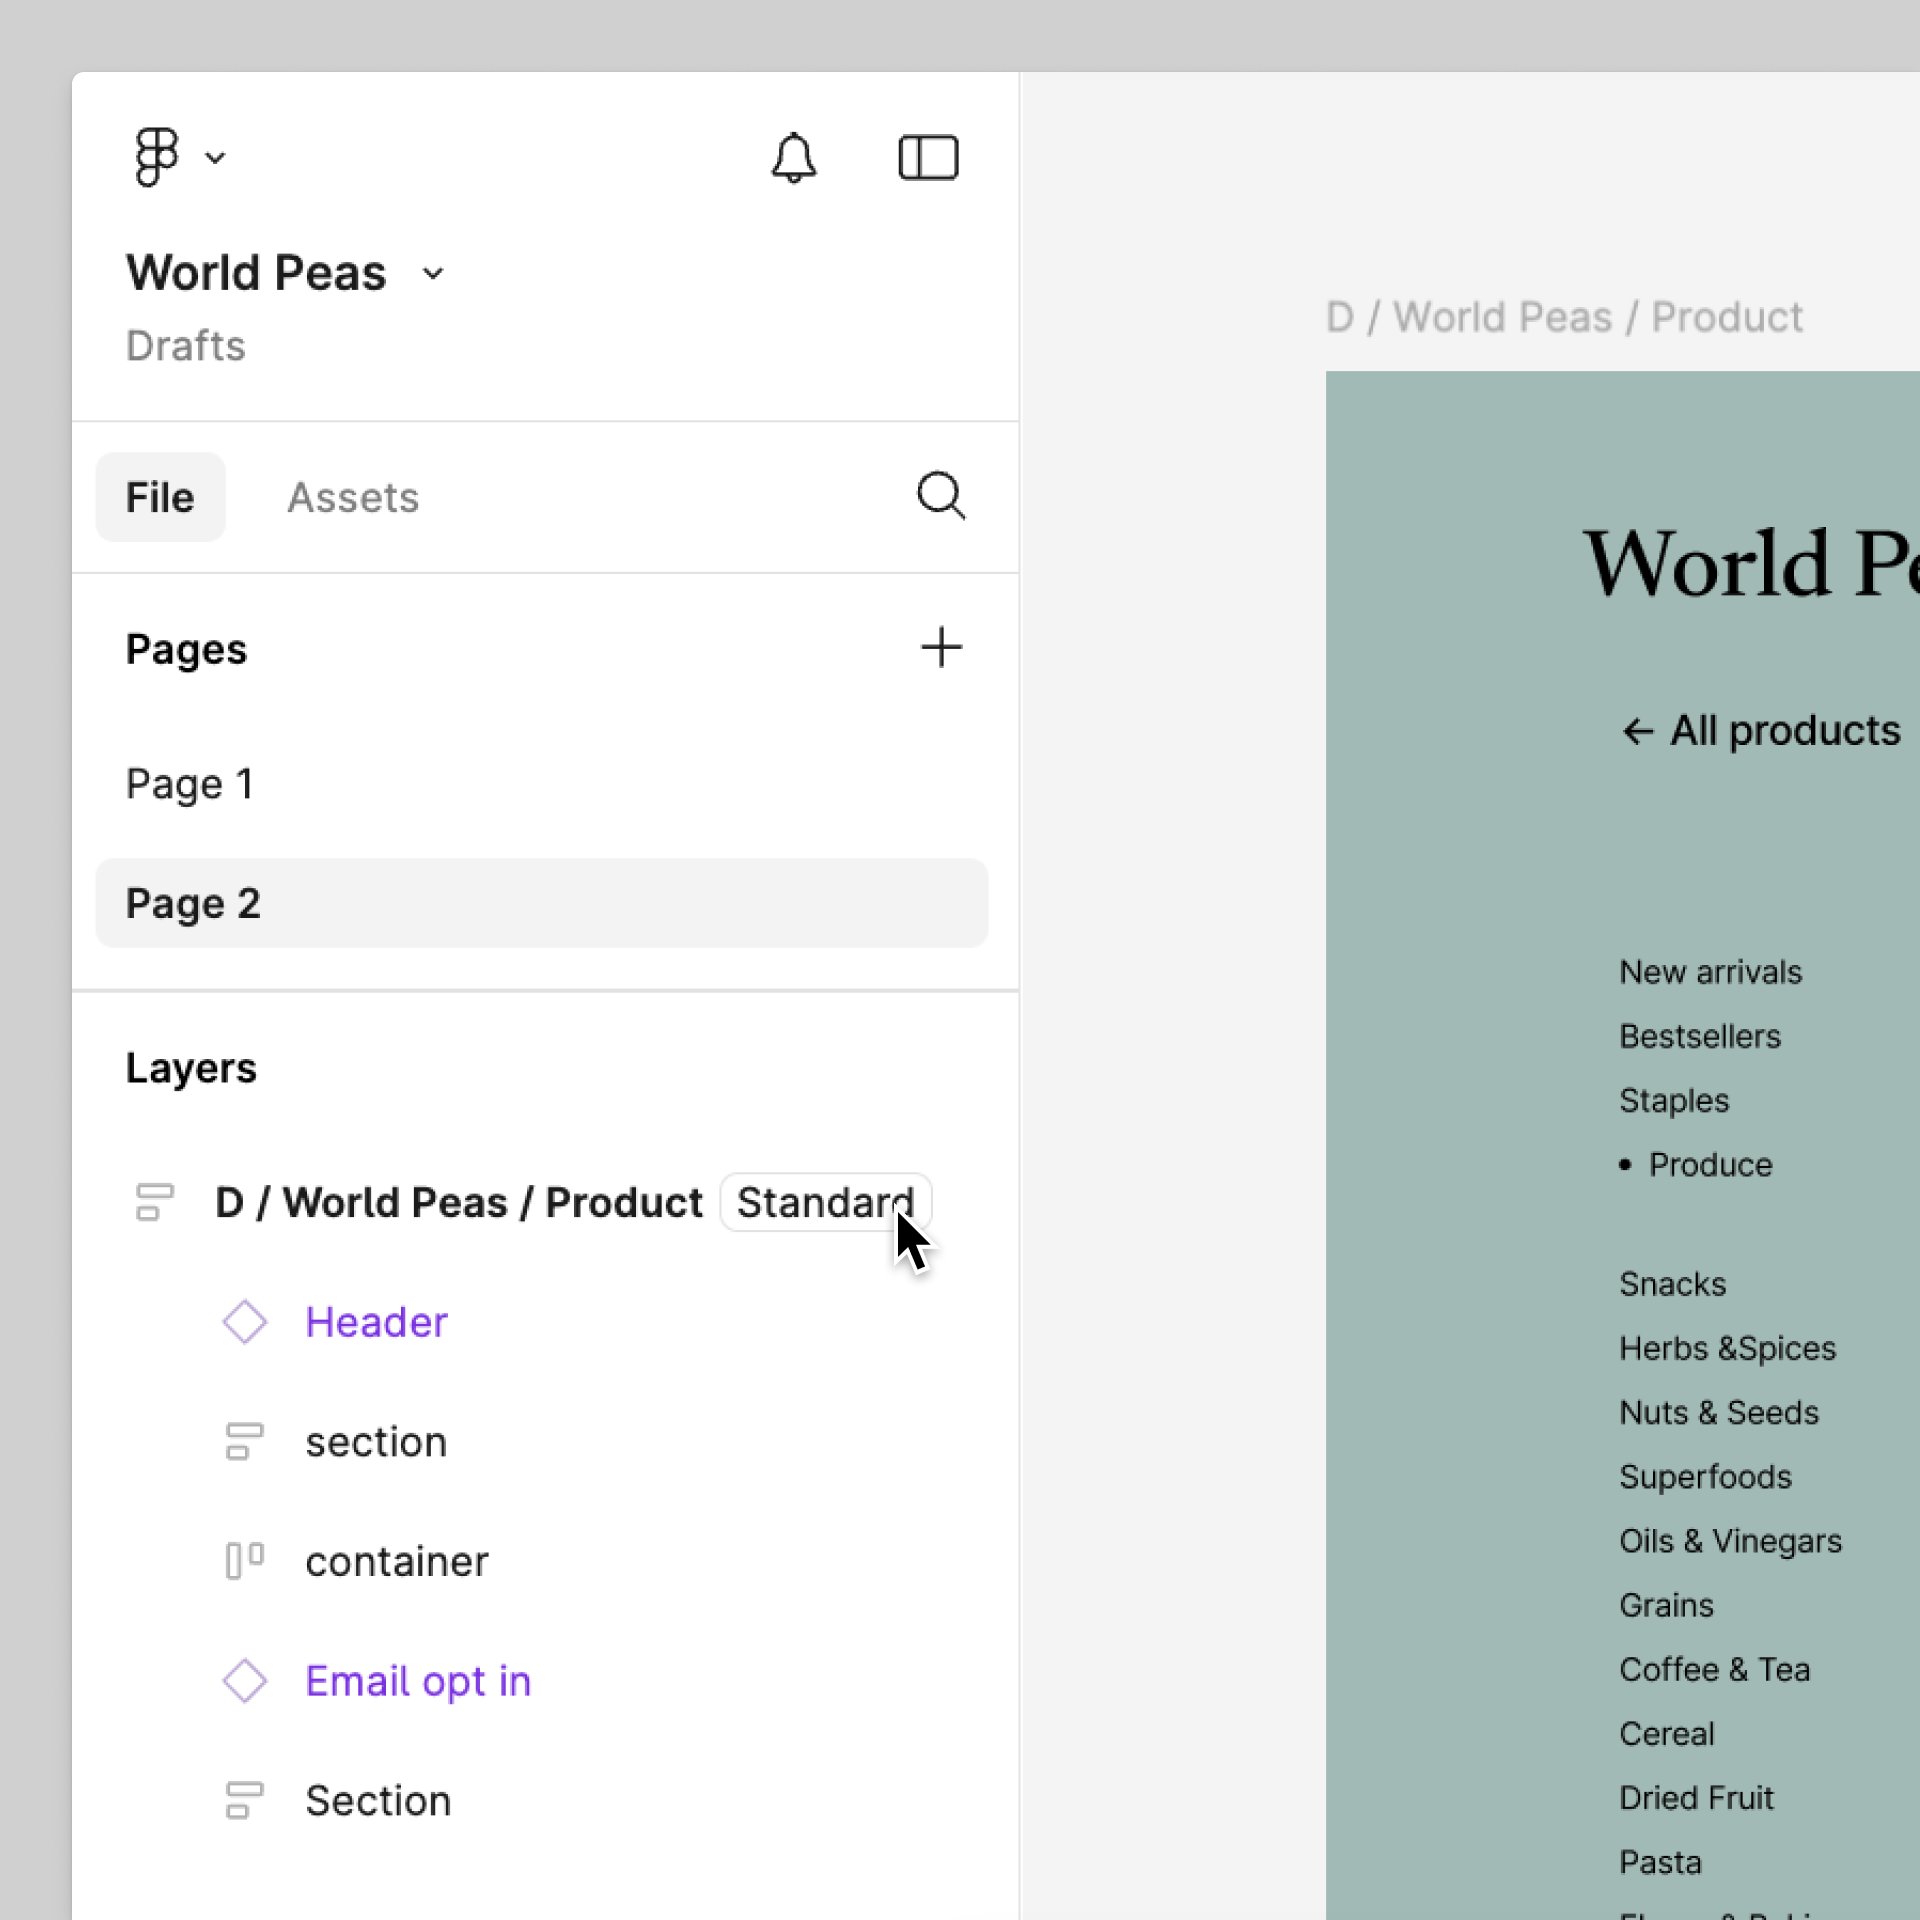Click the All products back link

point(1760,731)
